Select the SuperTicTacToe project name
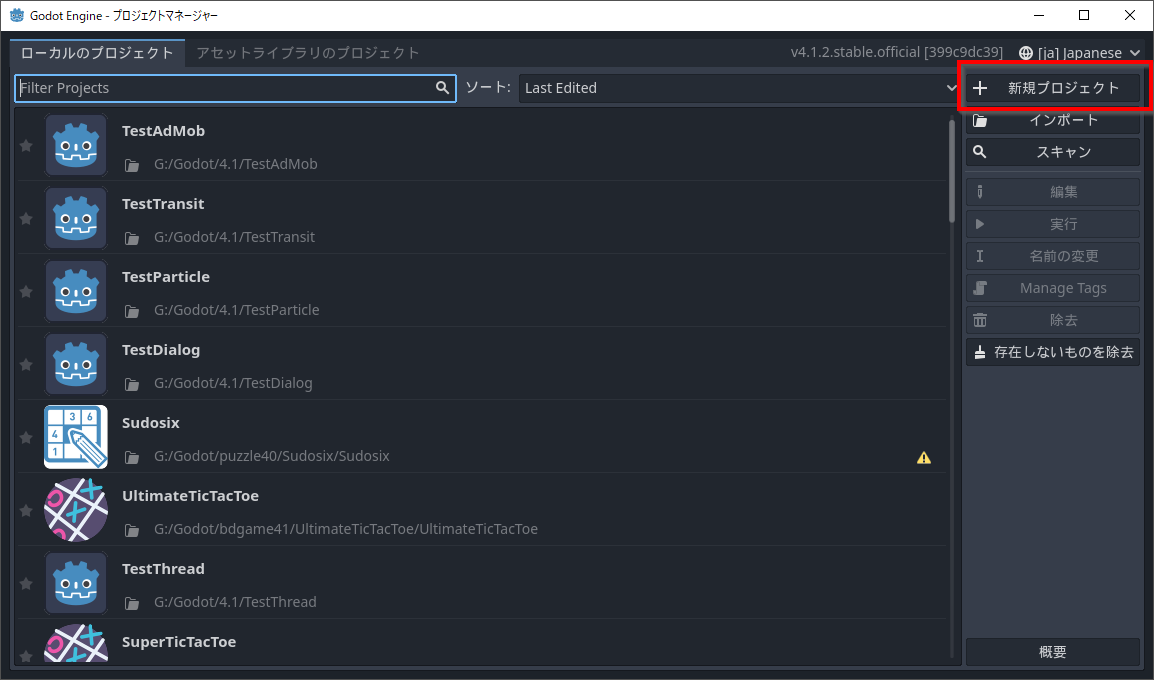Image resolution: width=1154 pixels, height=680 pixels. click(x=179, y=642)
